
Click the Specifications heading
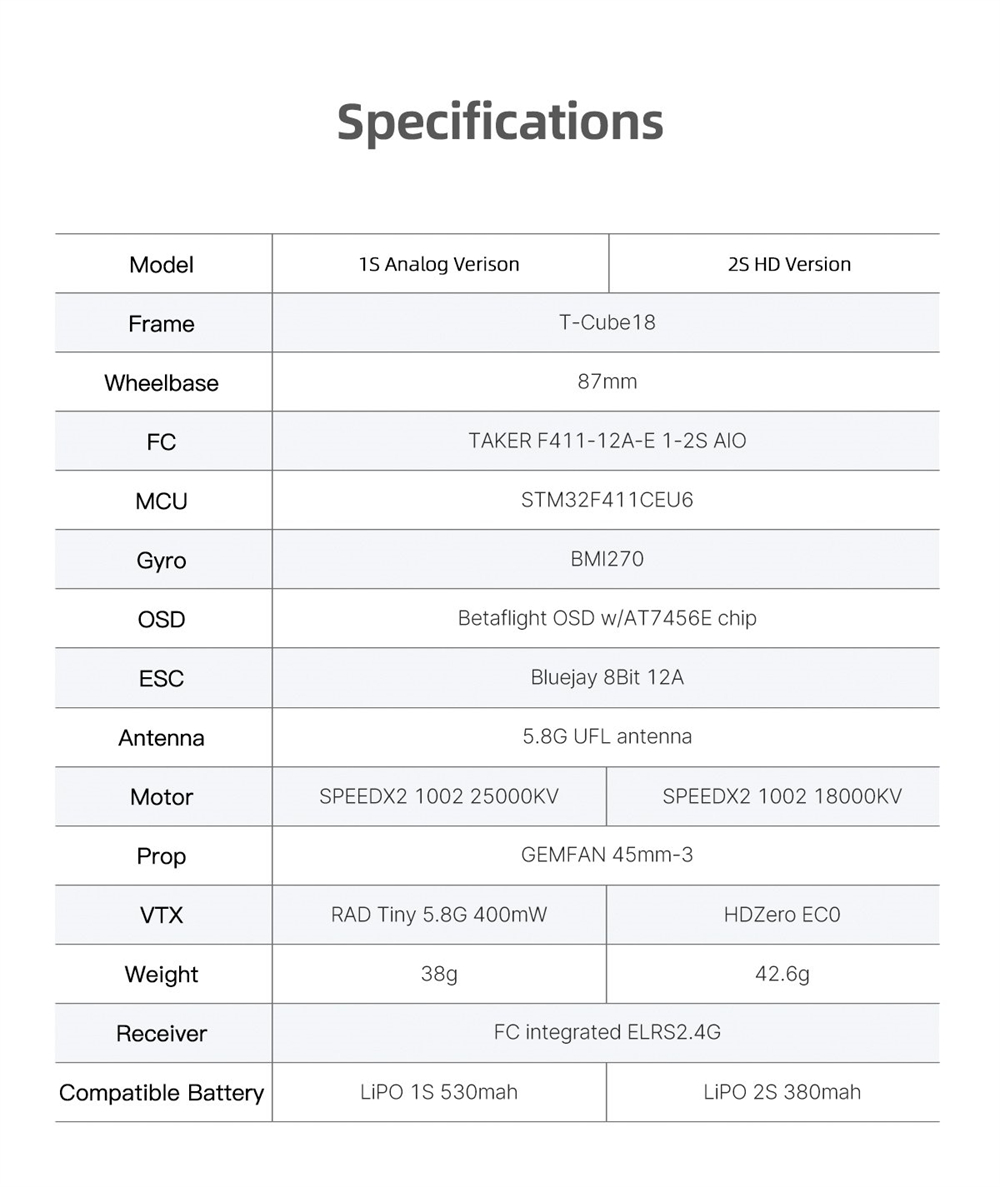pos(500,122)
